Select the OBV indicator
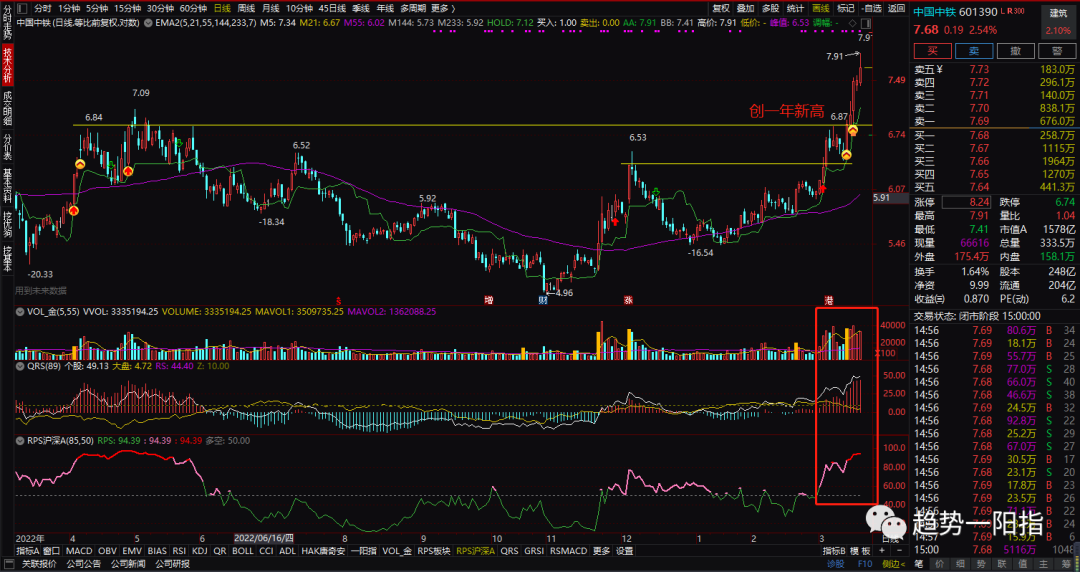Viewport: 1080px width, 572px height. pos(107,551)
